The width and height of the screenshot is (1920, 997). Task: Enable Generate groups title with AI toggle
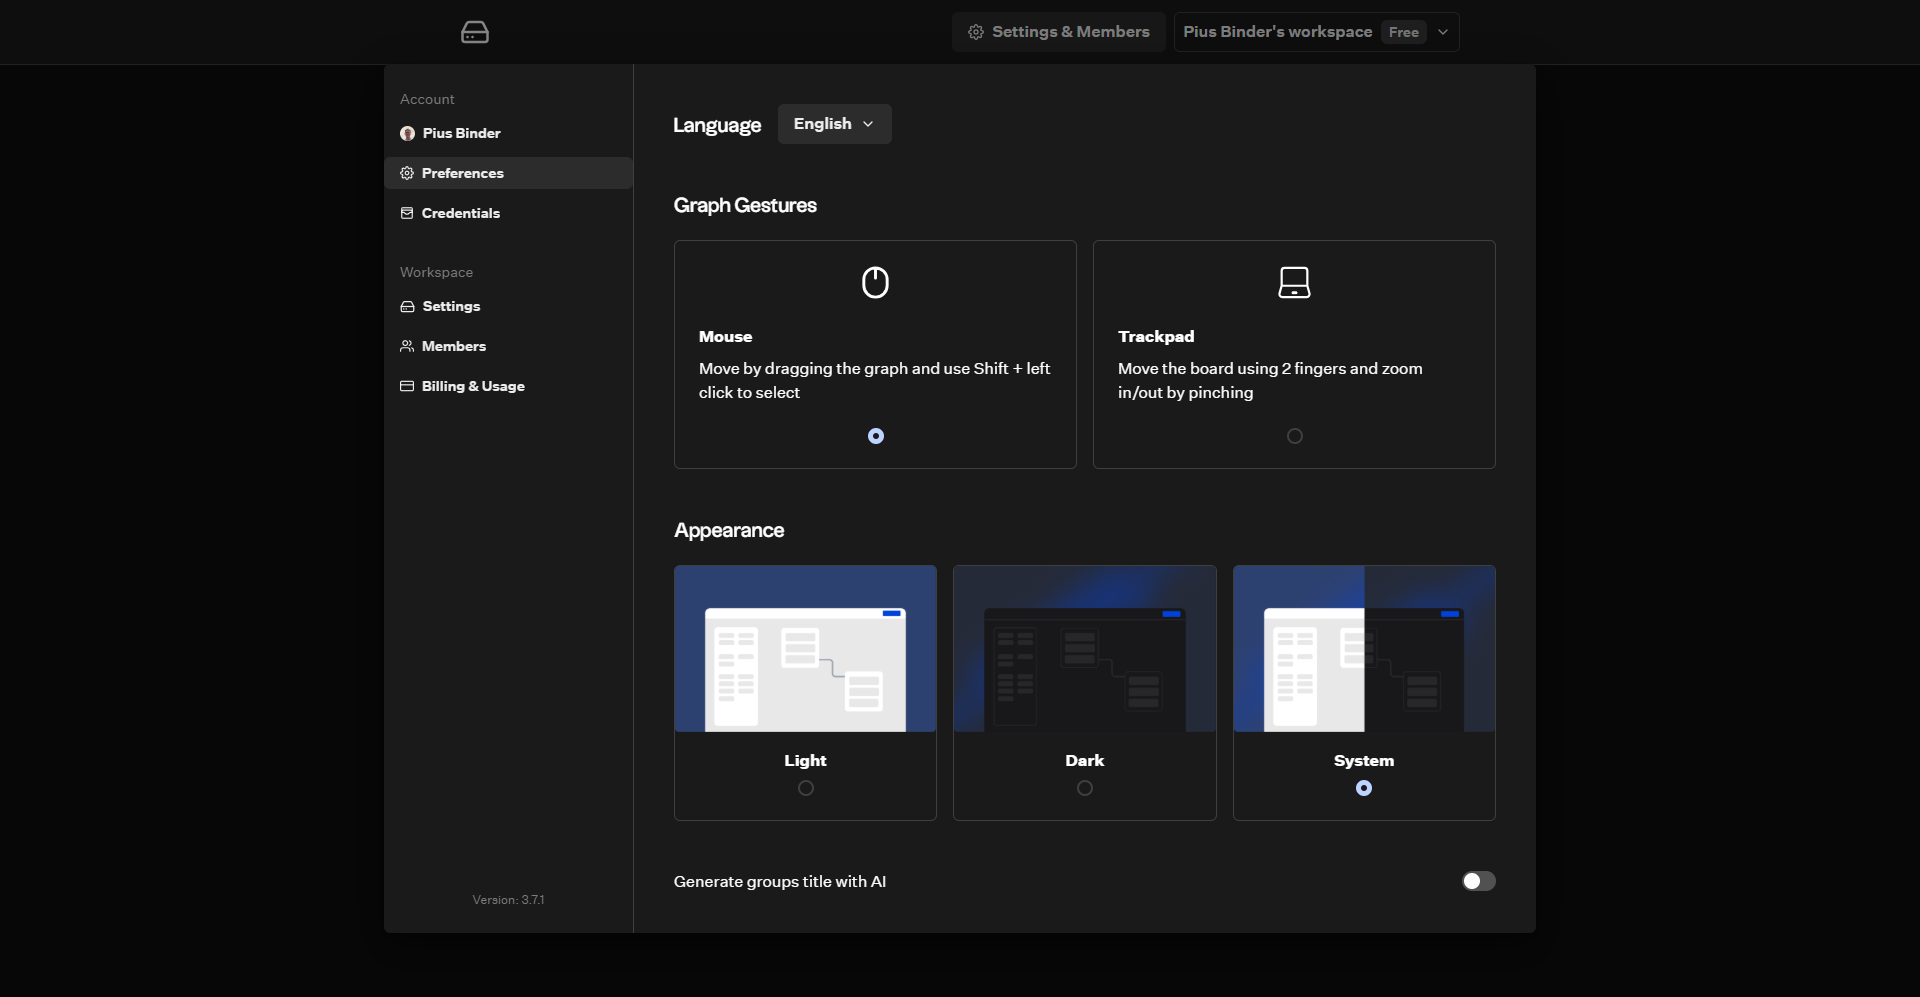tap(1478, 881)
